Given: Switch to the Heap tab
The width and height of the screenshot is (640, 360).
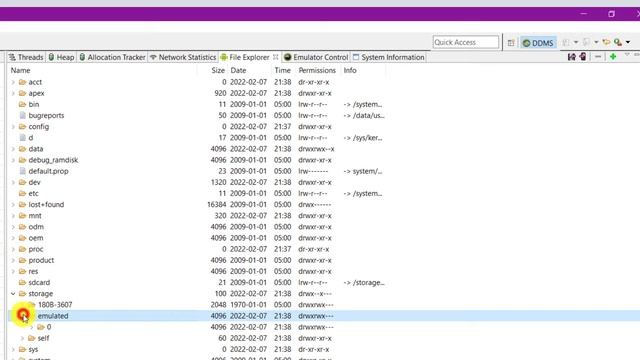Looking at the screenshot, I should click(x=61, y=57).
